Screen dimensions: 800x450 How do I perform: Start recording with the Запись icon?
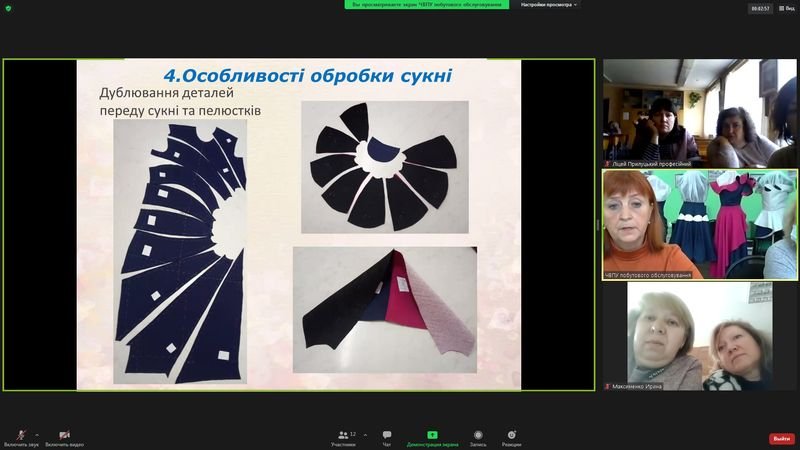tap(478, 437)
